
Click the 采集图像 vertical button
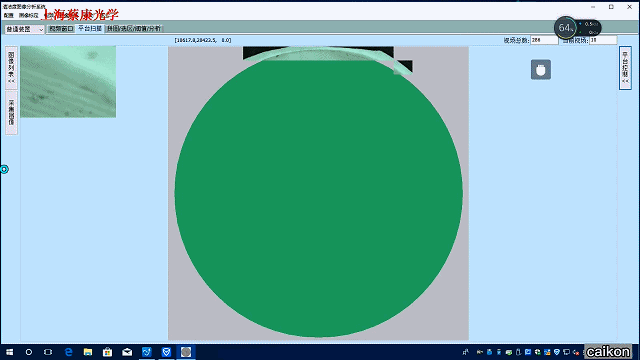11,113
